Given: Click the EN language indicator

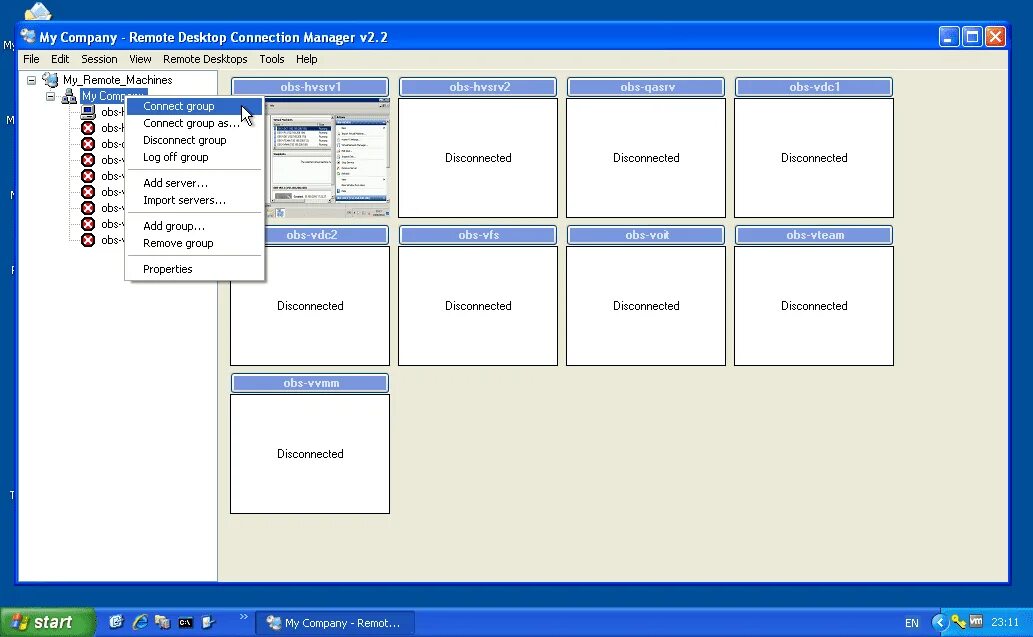Looking at the screenshot, I should (912, 623).
